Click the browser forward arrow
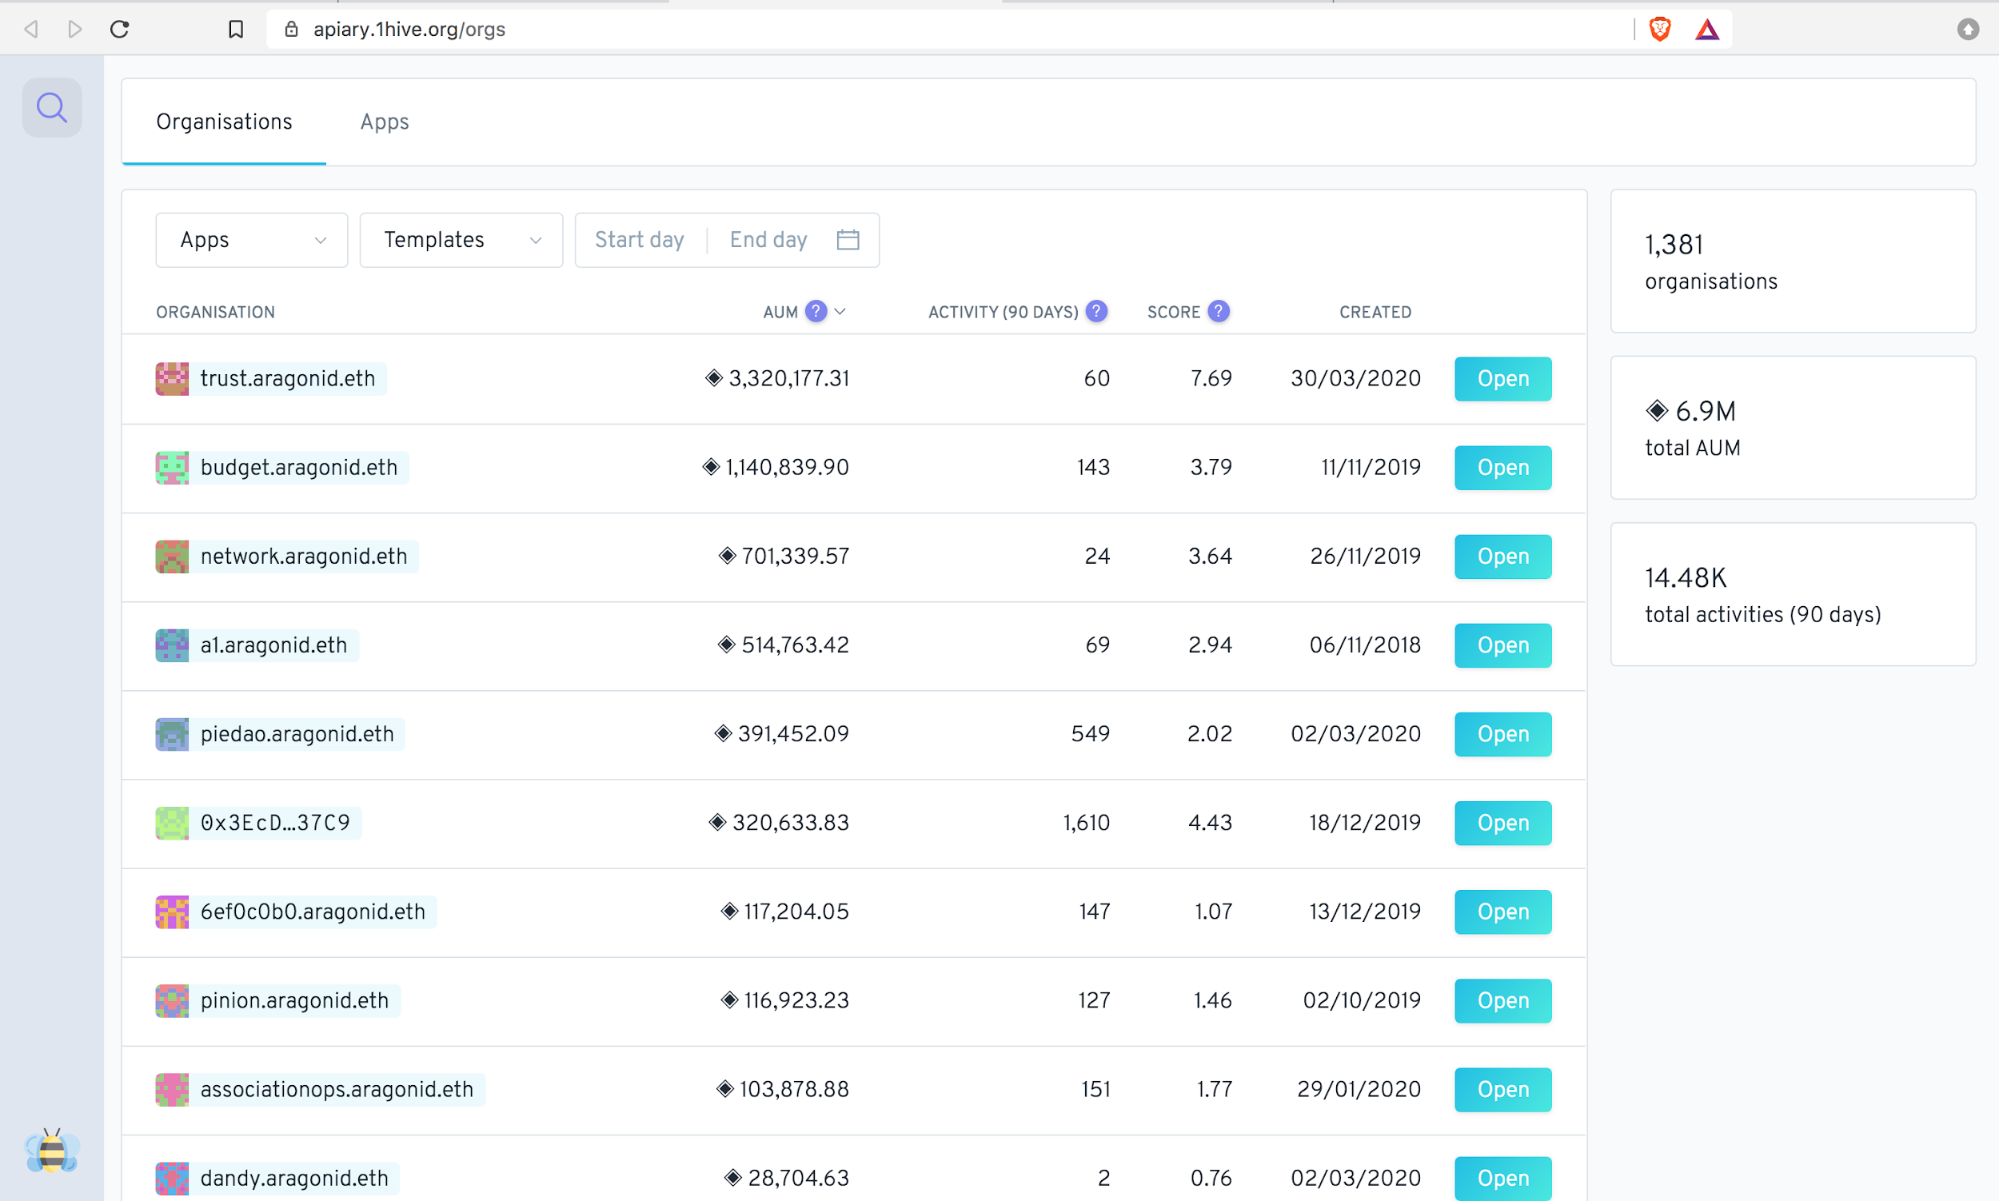The height and width of the screenshot is (1201, 1999). point(75,29)
